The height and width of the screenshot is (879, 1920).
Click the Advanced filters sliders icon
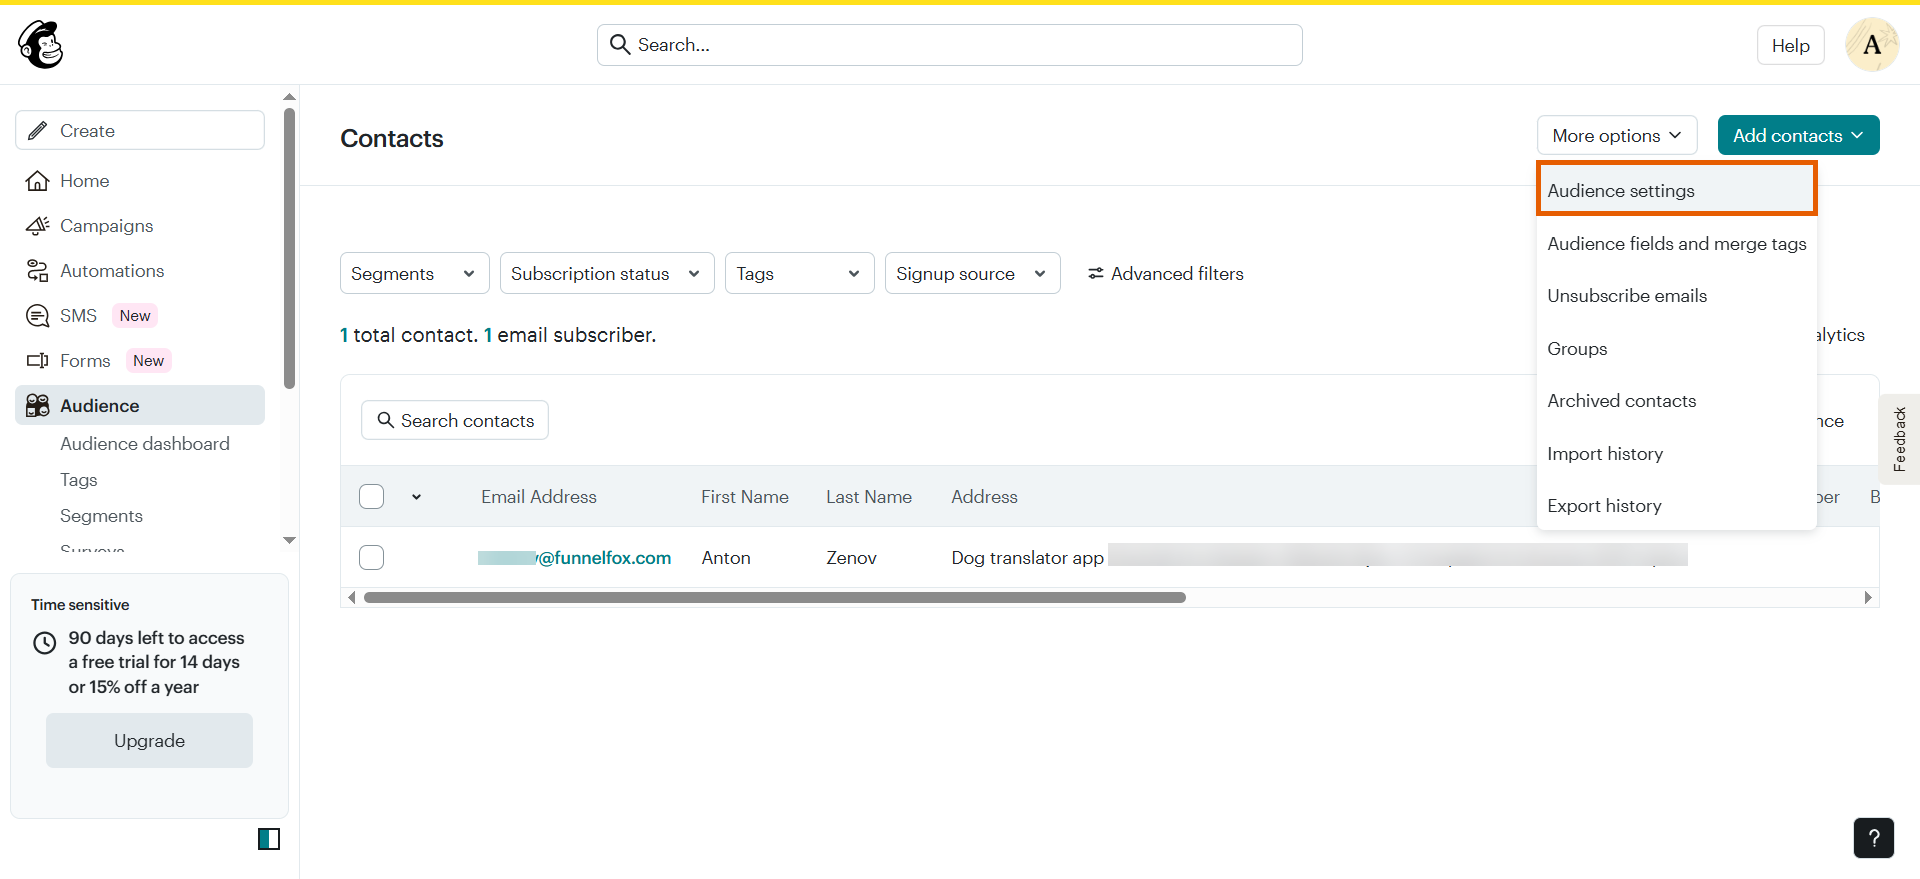1096,274
